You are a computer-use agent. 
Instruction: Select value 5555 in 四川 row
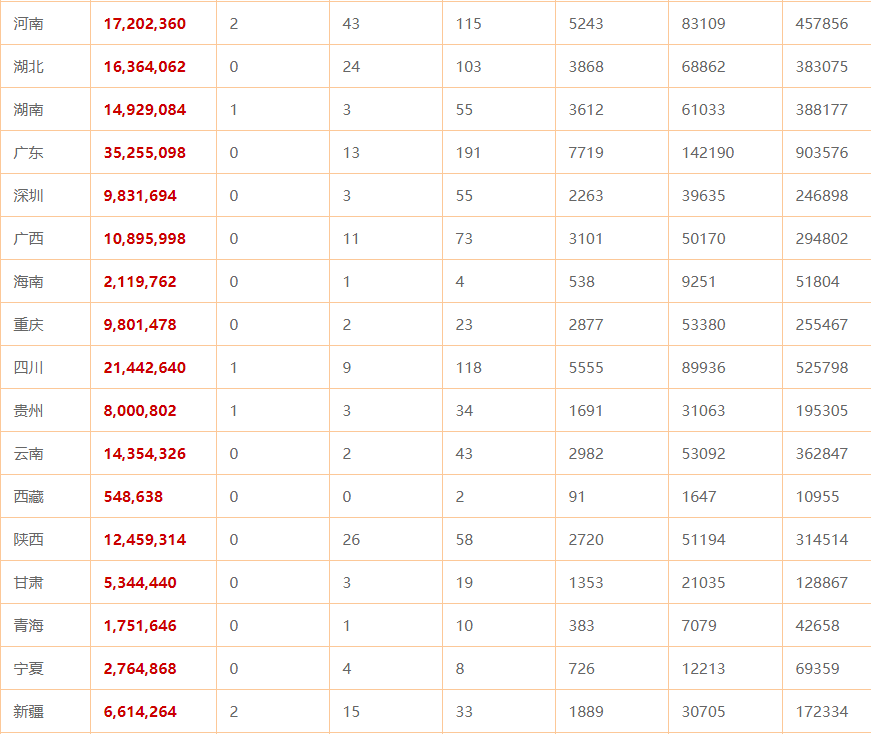(x=585, y=368)
